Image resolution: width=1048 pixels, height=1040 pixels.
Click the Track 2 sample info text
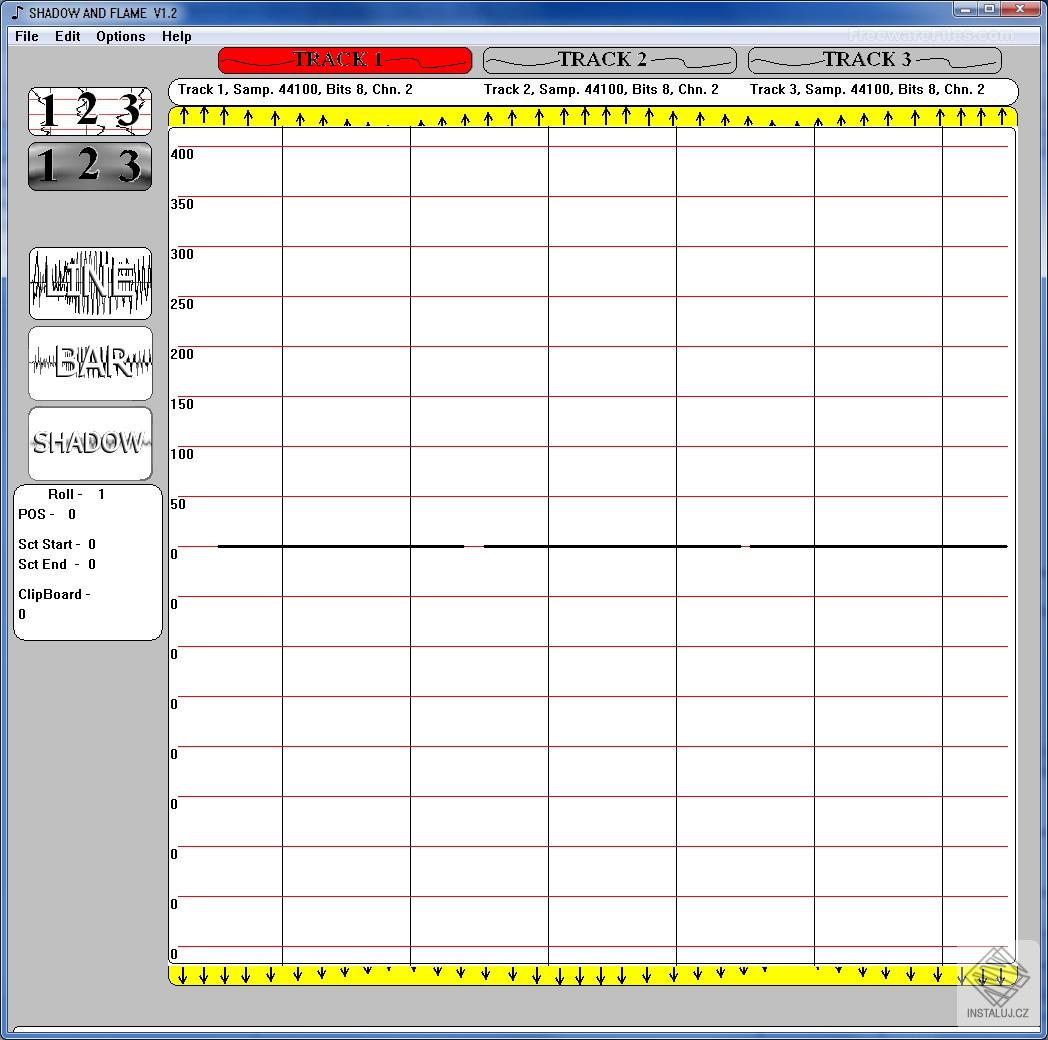click(x=601, y=90)
